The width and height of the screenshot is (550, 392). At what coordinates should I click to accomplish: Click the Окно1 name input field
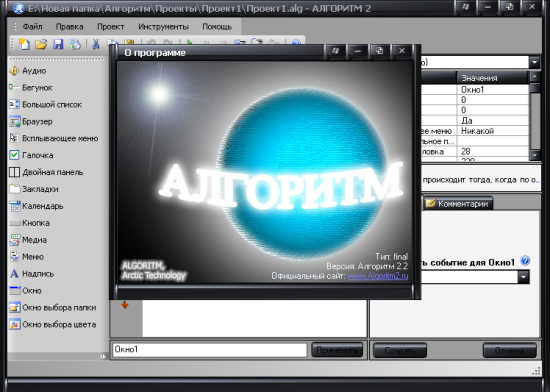[210, 350]
